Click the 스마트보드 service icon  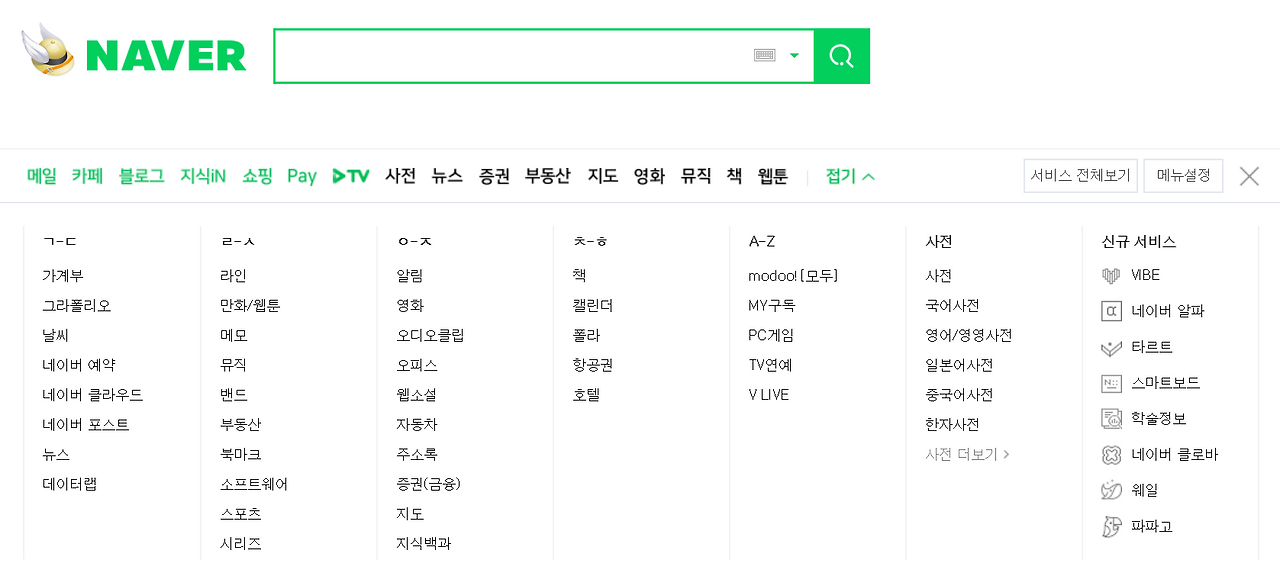1111,383
